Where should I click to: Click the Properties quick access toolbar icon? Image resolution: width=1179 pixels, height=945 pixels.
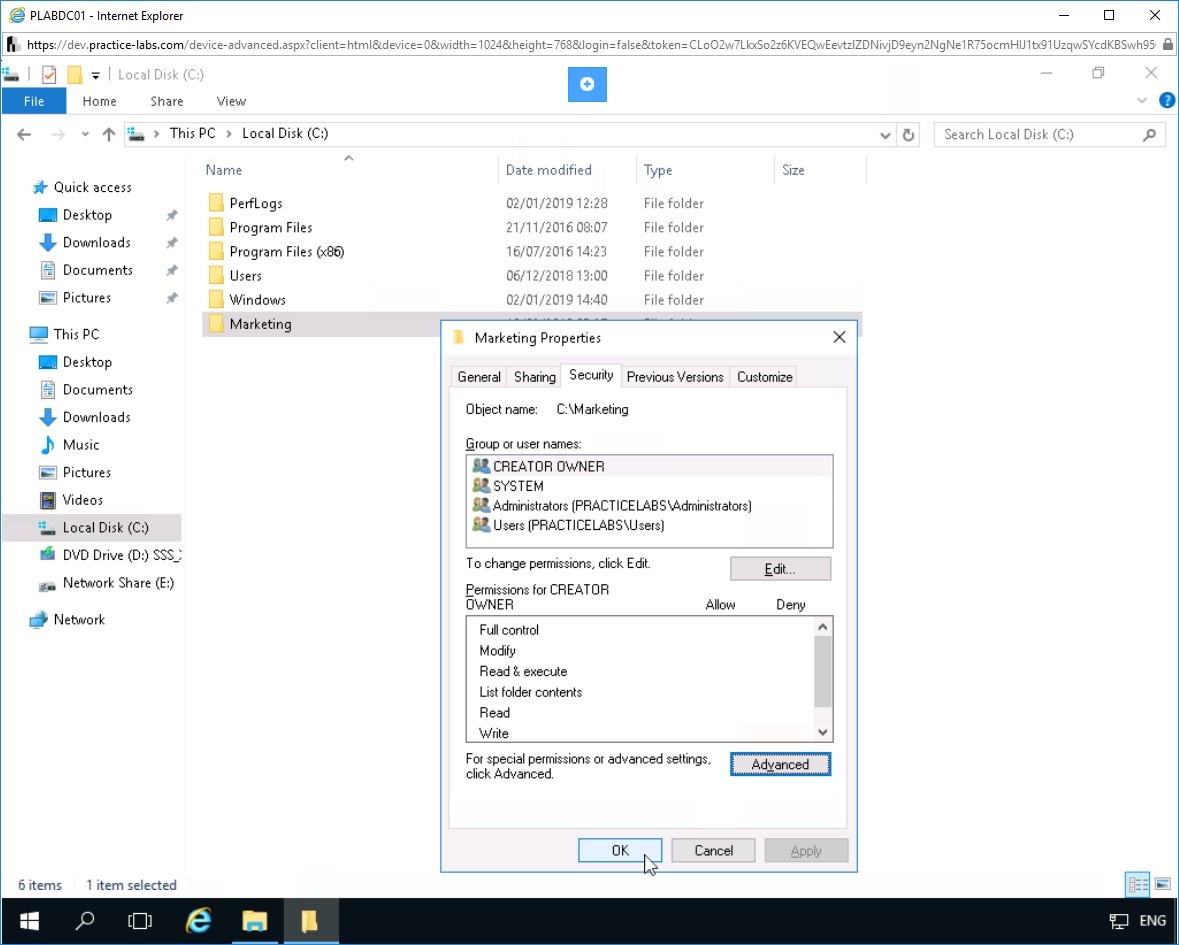click(x=49, y=74)
